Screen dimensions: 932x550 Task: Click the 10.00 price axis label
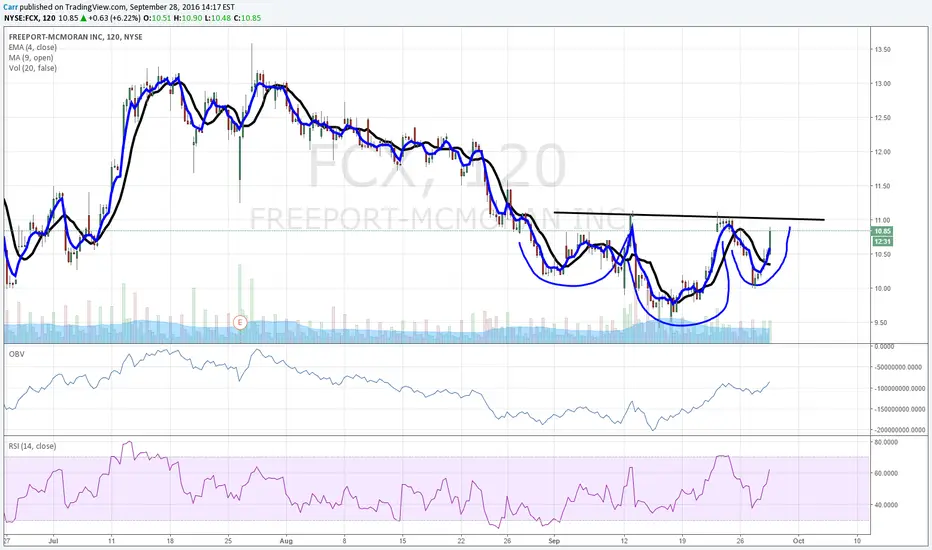pos(883,288)
